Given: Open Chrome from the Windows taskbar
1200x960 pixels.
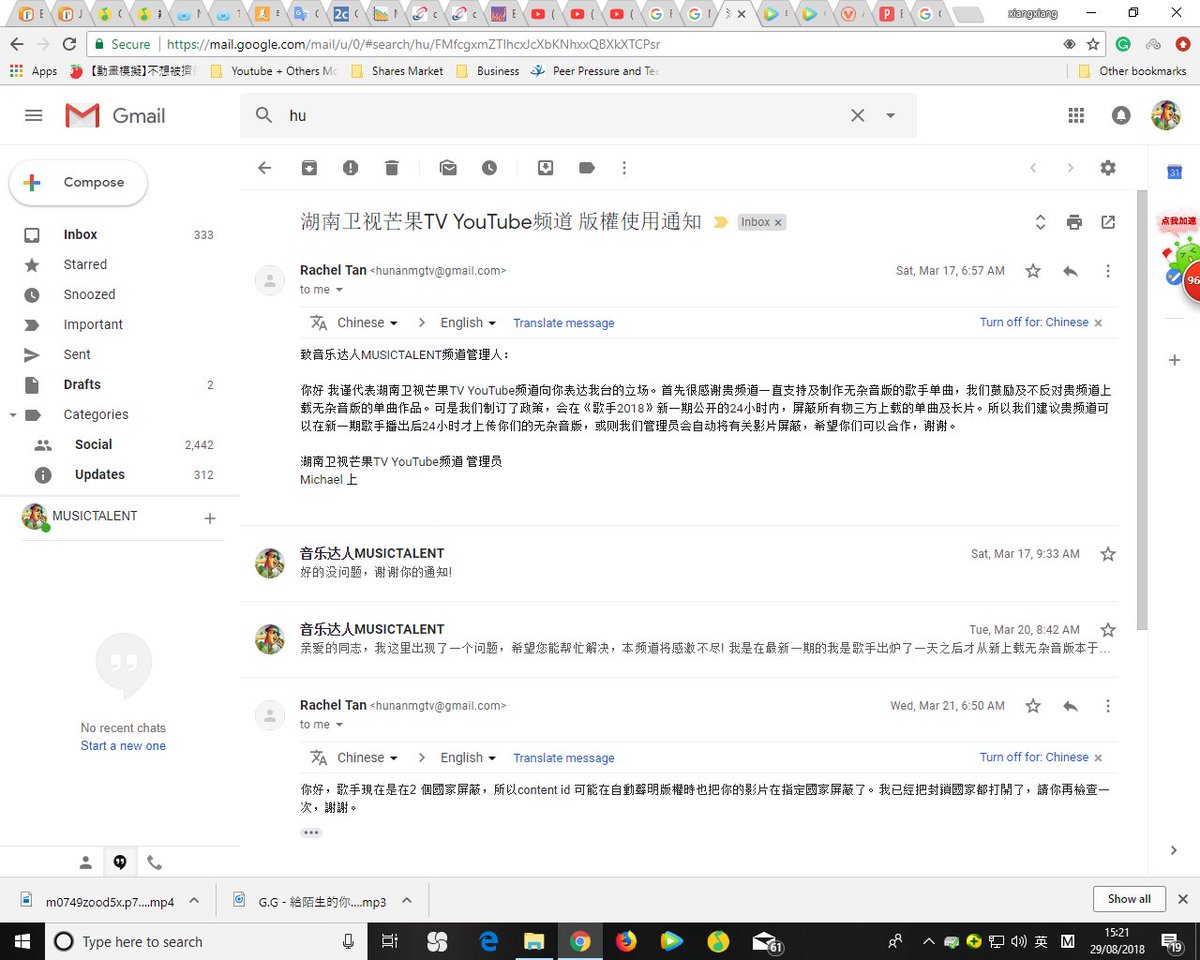Looking at the screenshot, I should [579, 941].
